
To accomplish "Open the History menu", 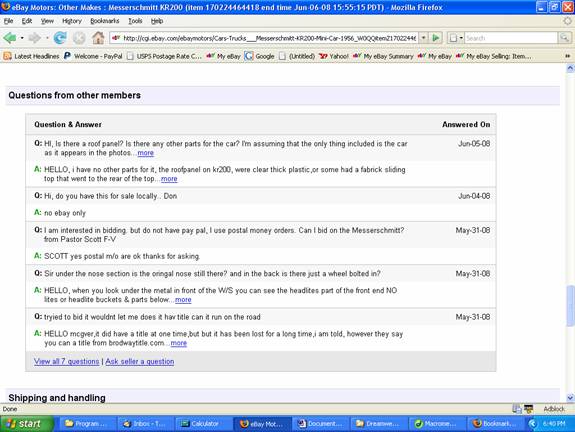I will coord(72,21).
